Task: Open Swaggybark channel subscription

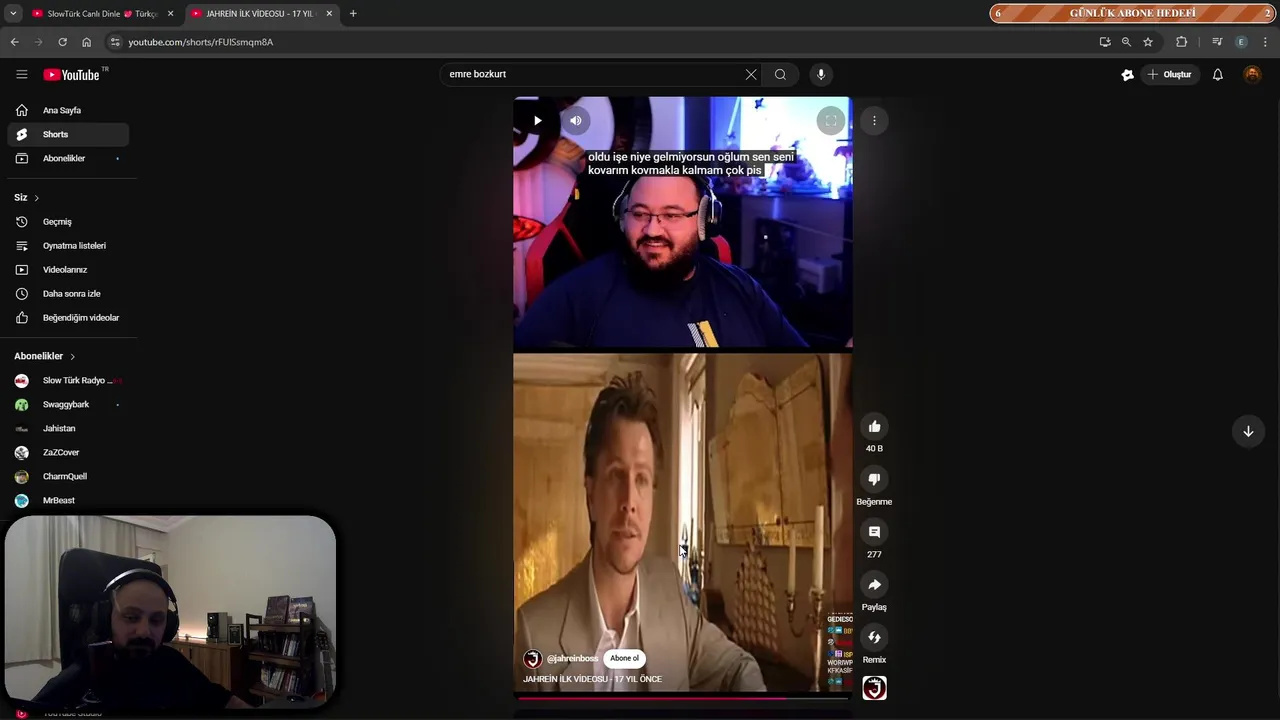Action: tap(68, 404)
